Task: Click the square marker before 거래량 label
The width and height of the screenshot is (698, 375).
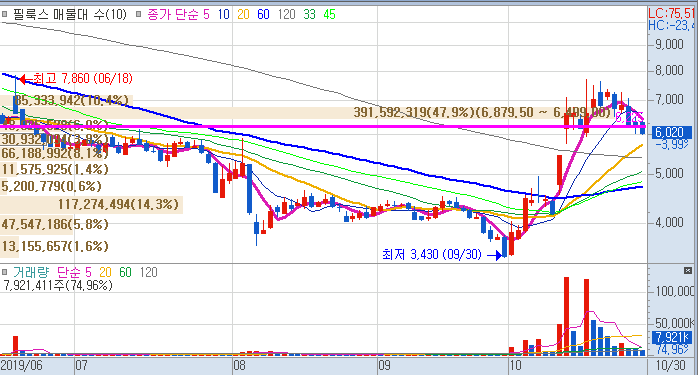Action: pyautogui.click(x=5, y=272)
